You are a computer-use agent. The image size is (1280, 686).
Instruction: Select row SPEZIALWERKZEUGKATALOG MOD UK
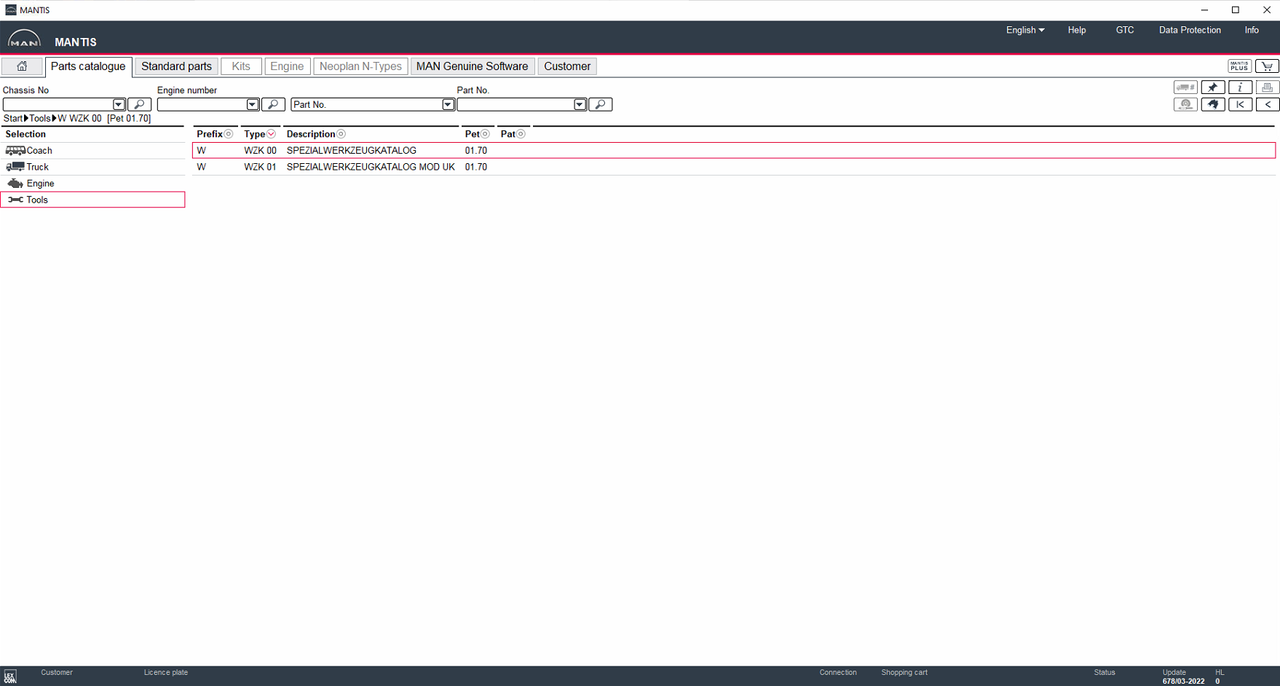point(734,167)
